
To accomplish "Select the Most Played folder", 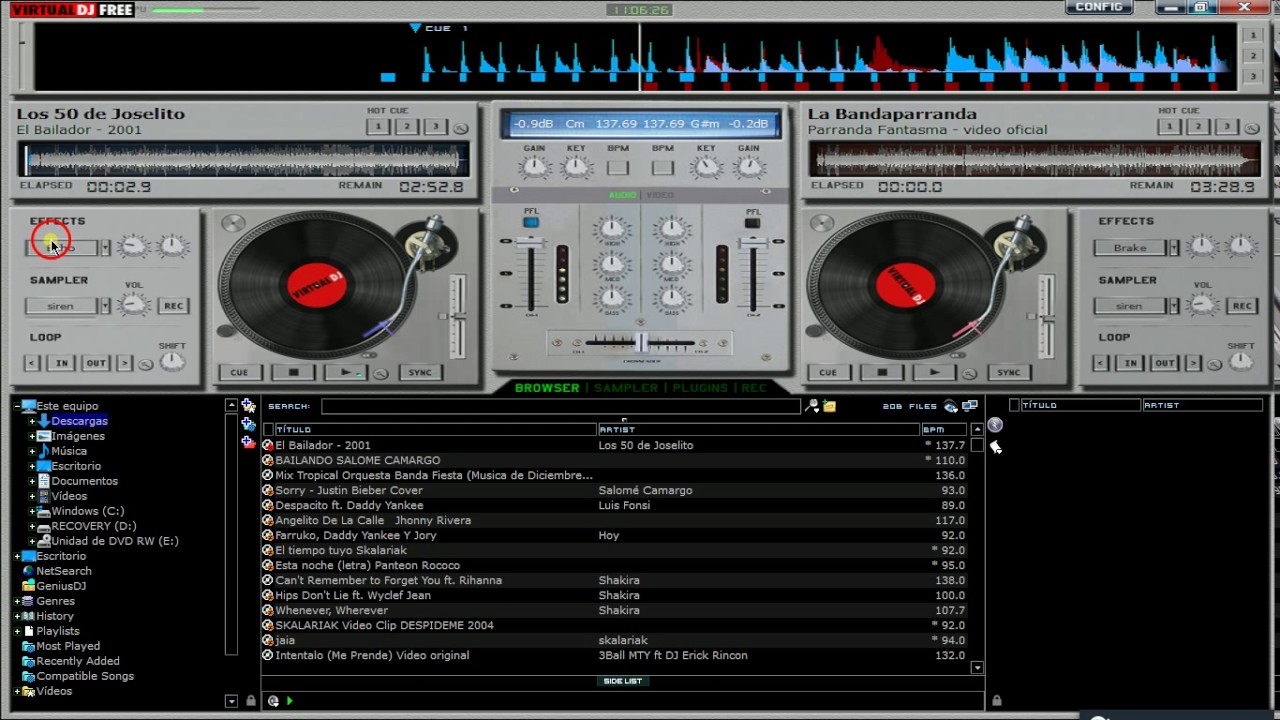I will [68, 646].
